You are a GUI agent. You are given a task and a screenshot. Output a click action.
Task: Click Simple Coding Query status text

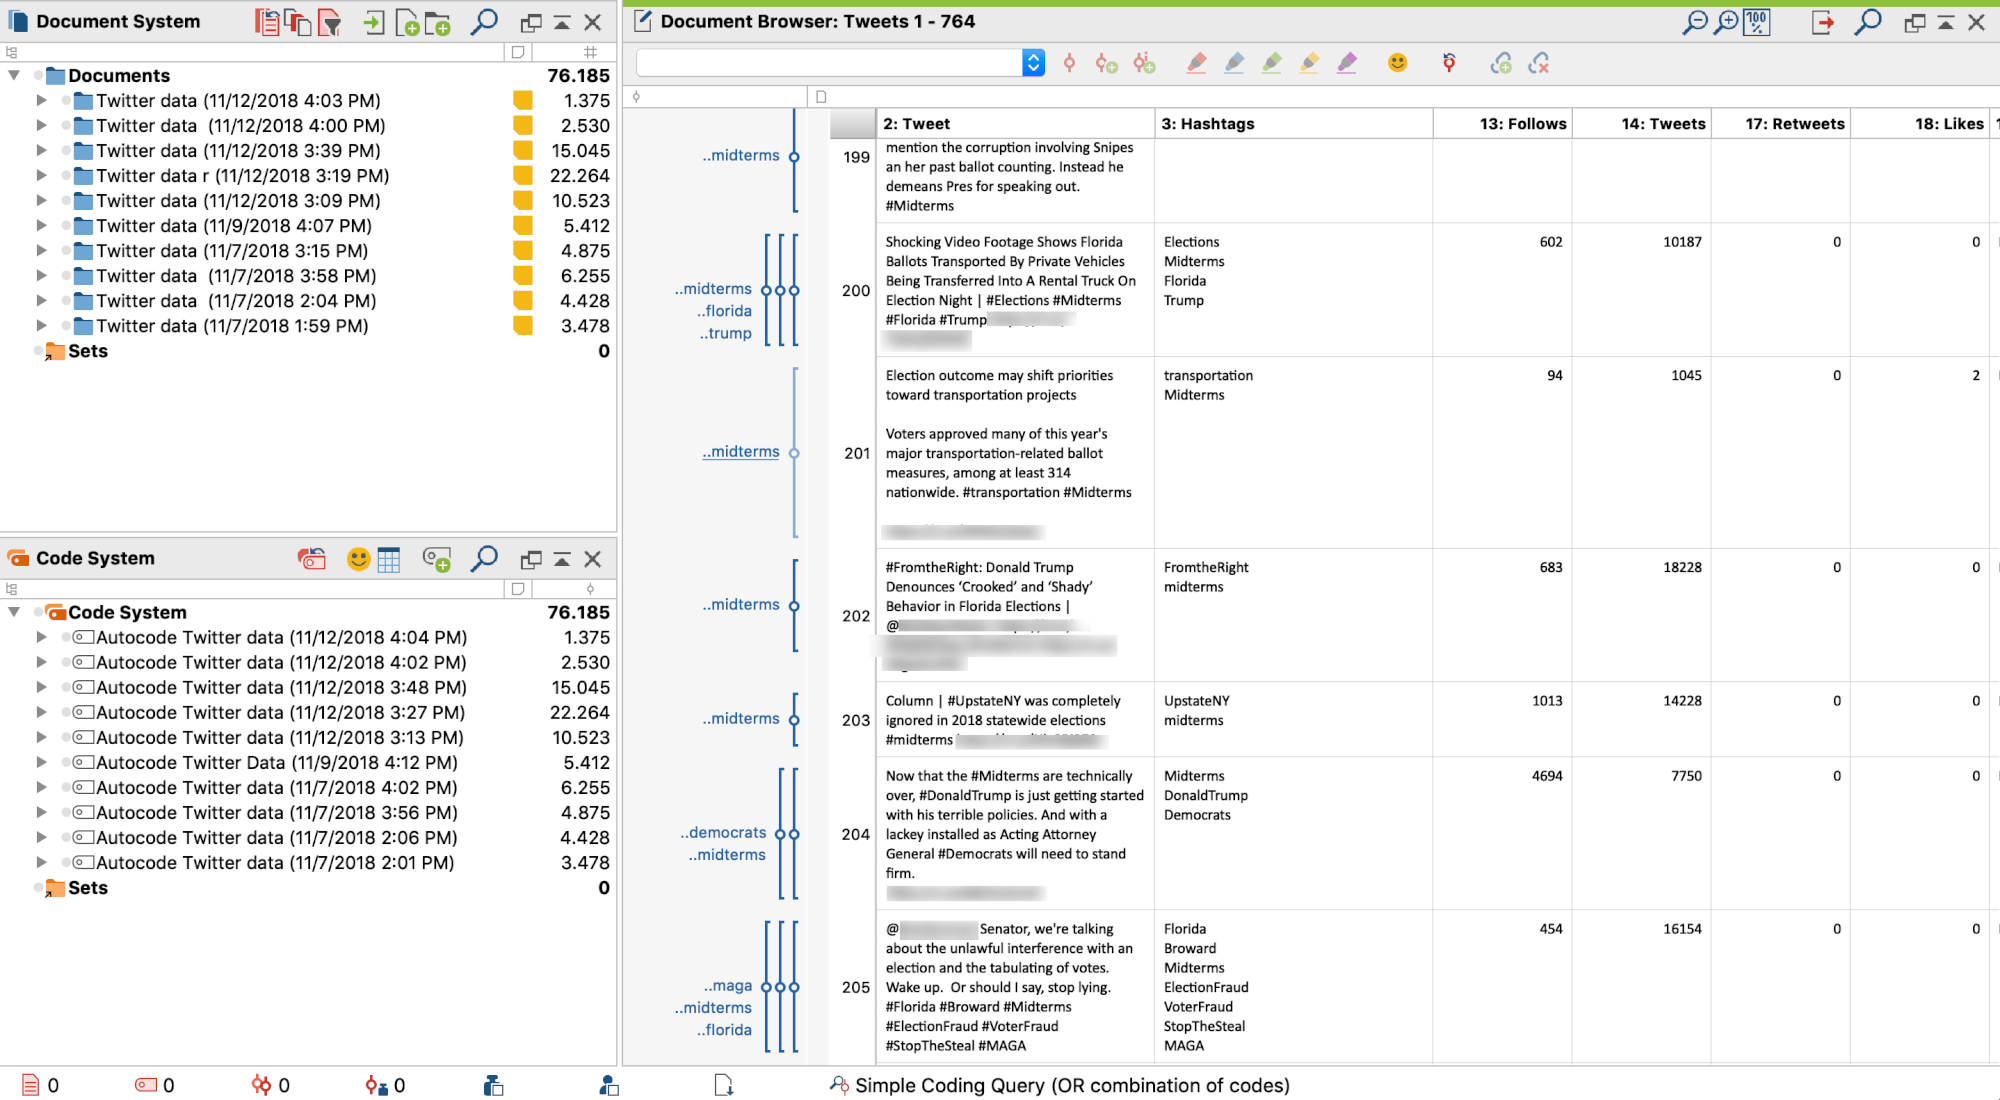pyautogui.click(x=1072, y=1085)
